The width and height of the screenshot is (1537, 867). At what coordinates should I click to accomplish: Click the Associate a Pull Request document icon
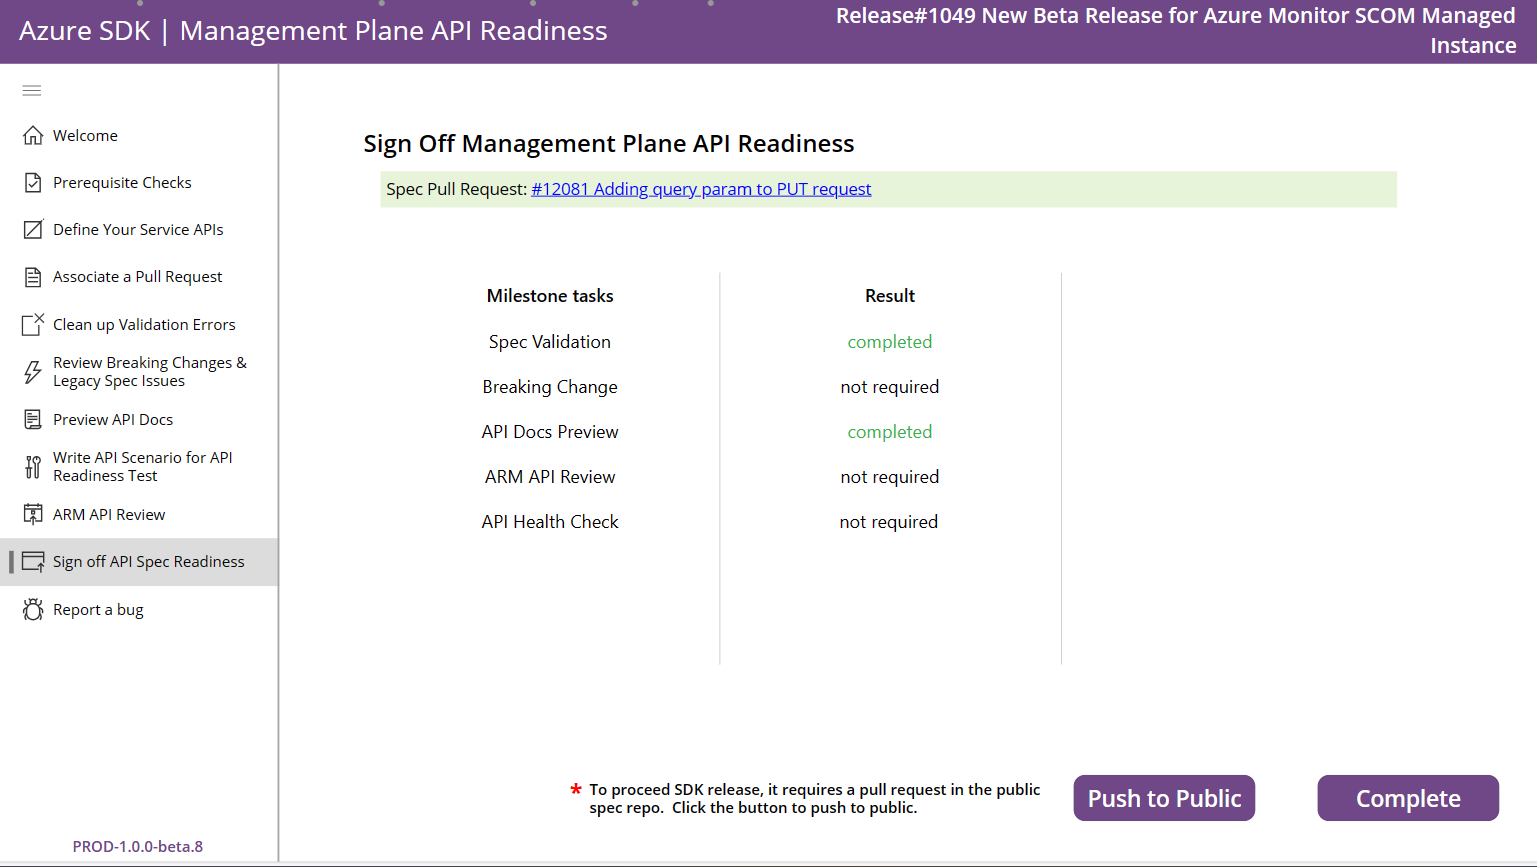30,276
